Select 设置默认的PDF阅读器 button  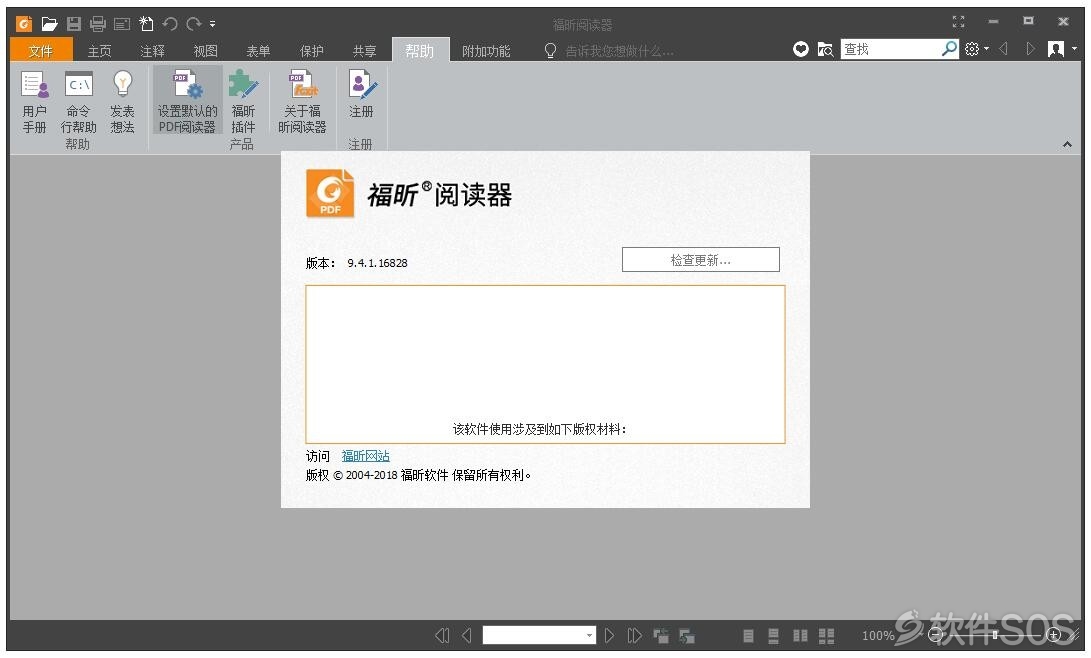(x=187, y=101)
